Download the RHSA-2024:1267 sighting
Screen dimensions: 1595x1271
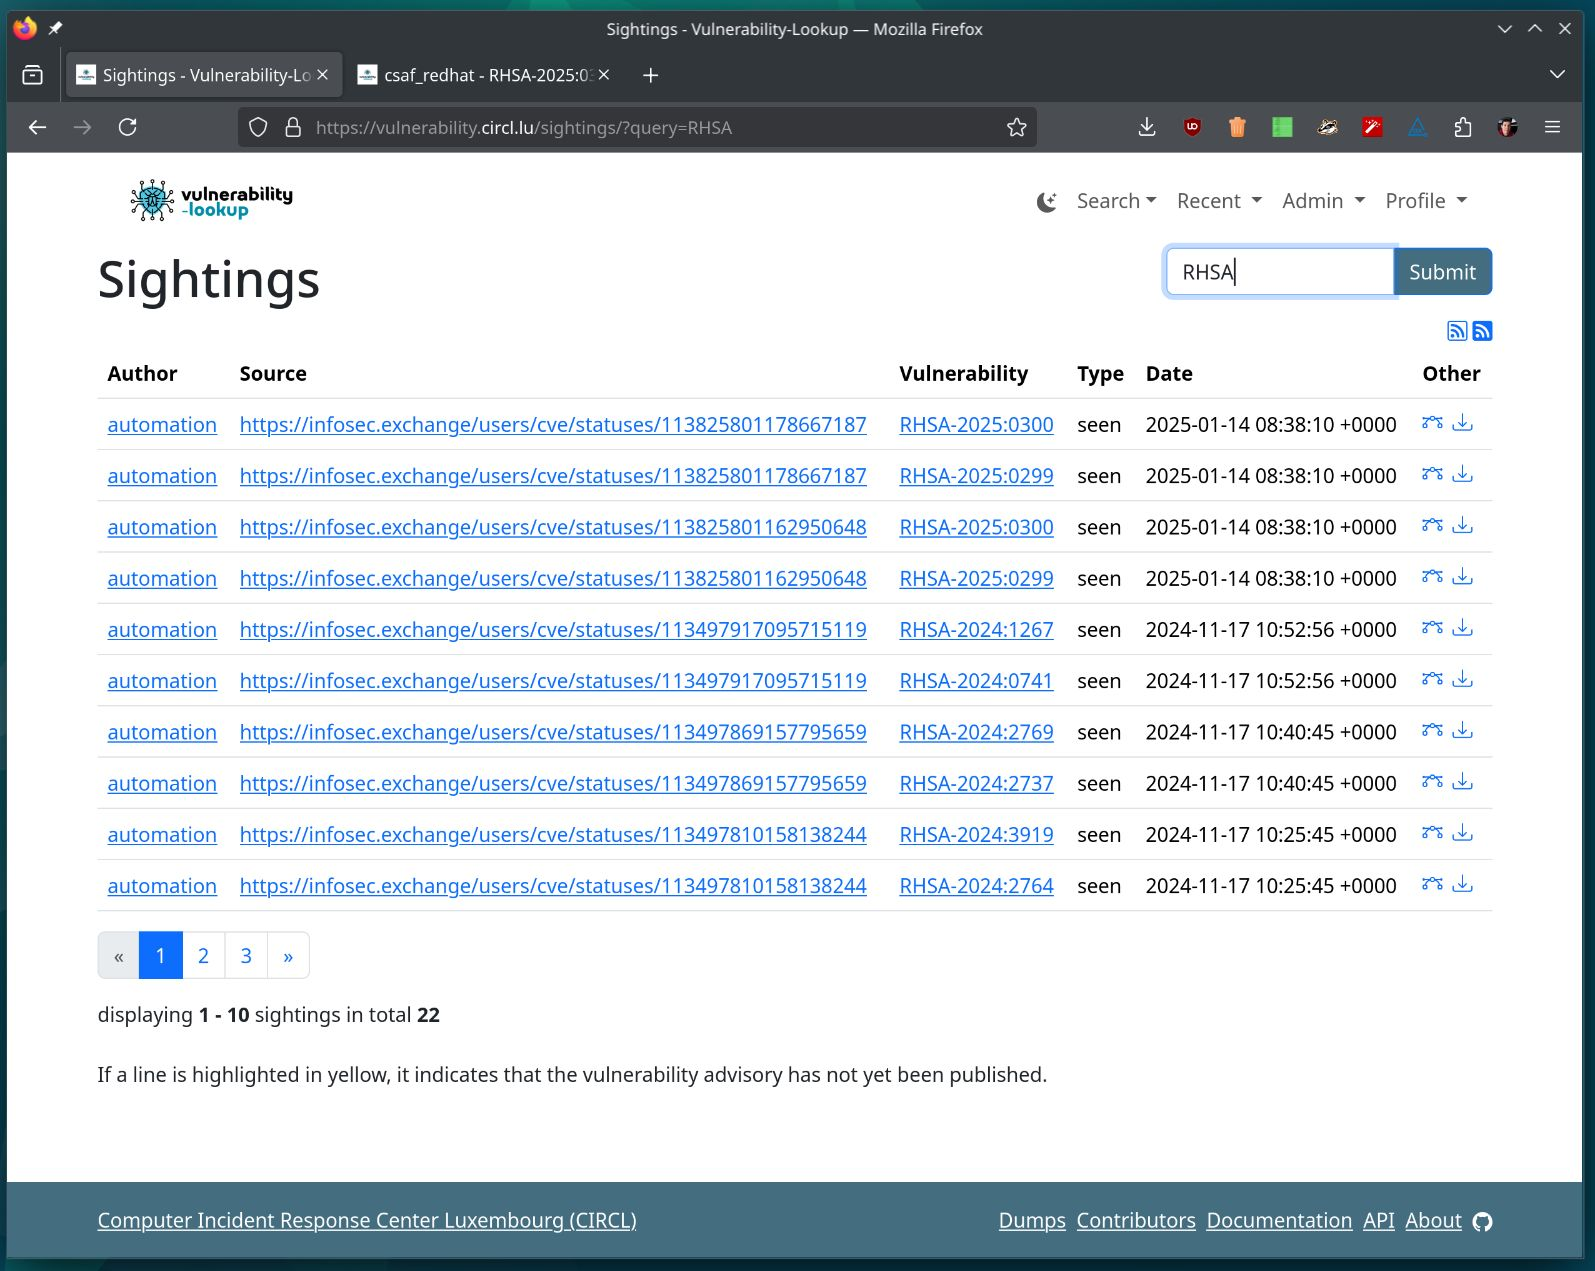click(x=1462, y=628)
